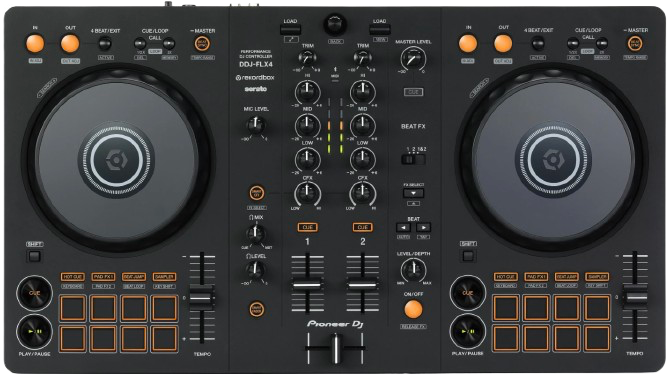
Task: Select HOT CUE pad mode on left deck
Action: click(73, 277)
